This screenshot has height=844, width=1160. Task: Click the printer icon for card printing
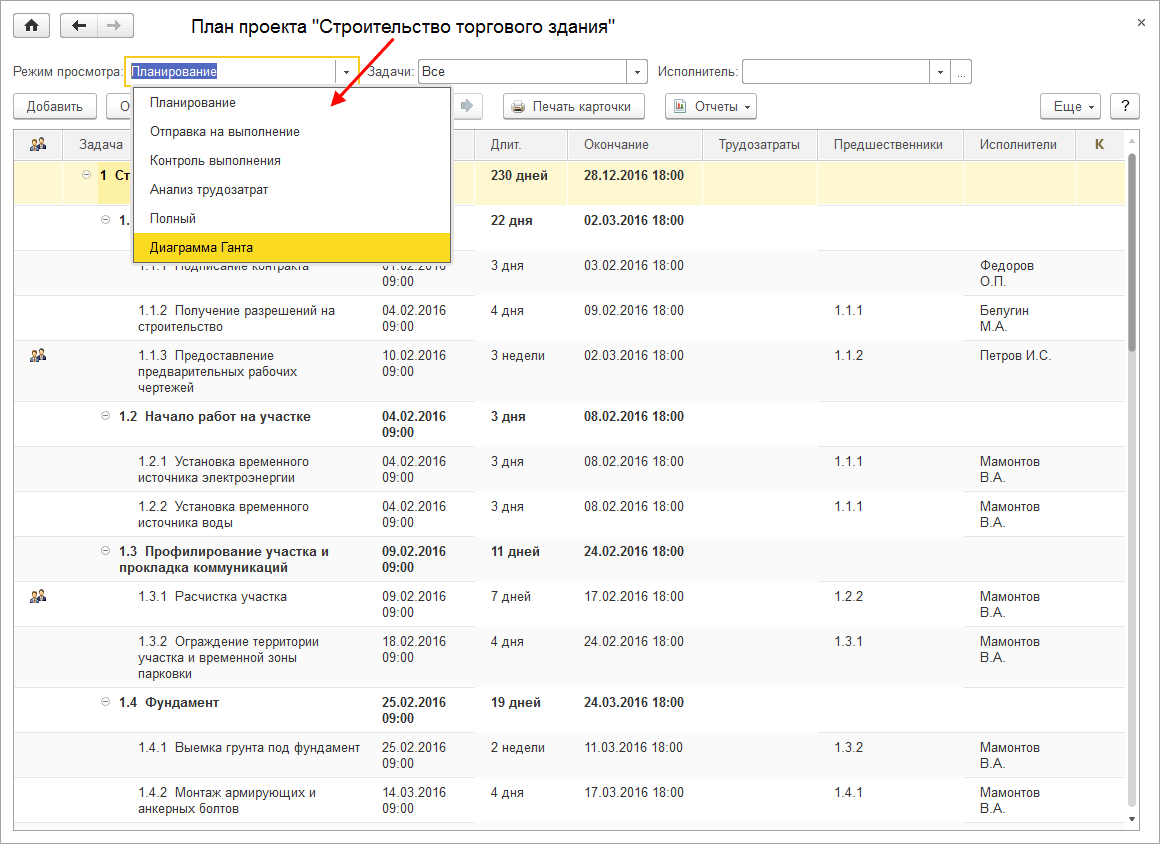pyautogui.click(x=519, y=107)
